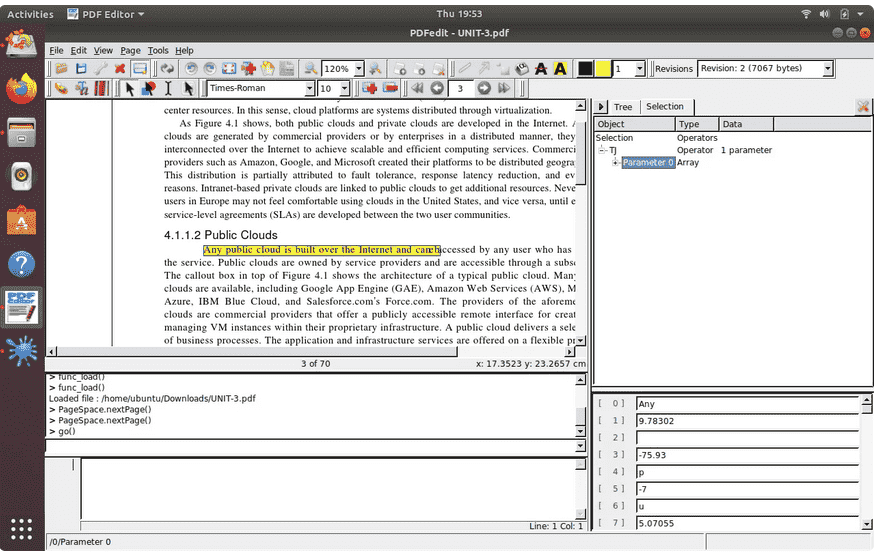Click the black color swatch
The image size is (878, 553).
tap(586, 69)
